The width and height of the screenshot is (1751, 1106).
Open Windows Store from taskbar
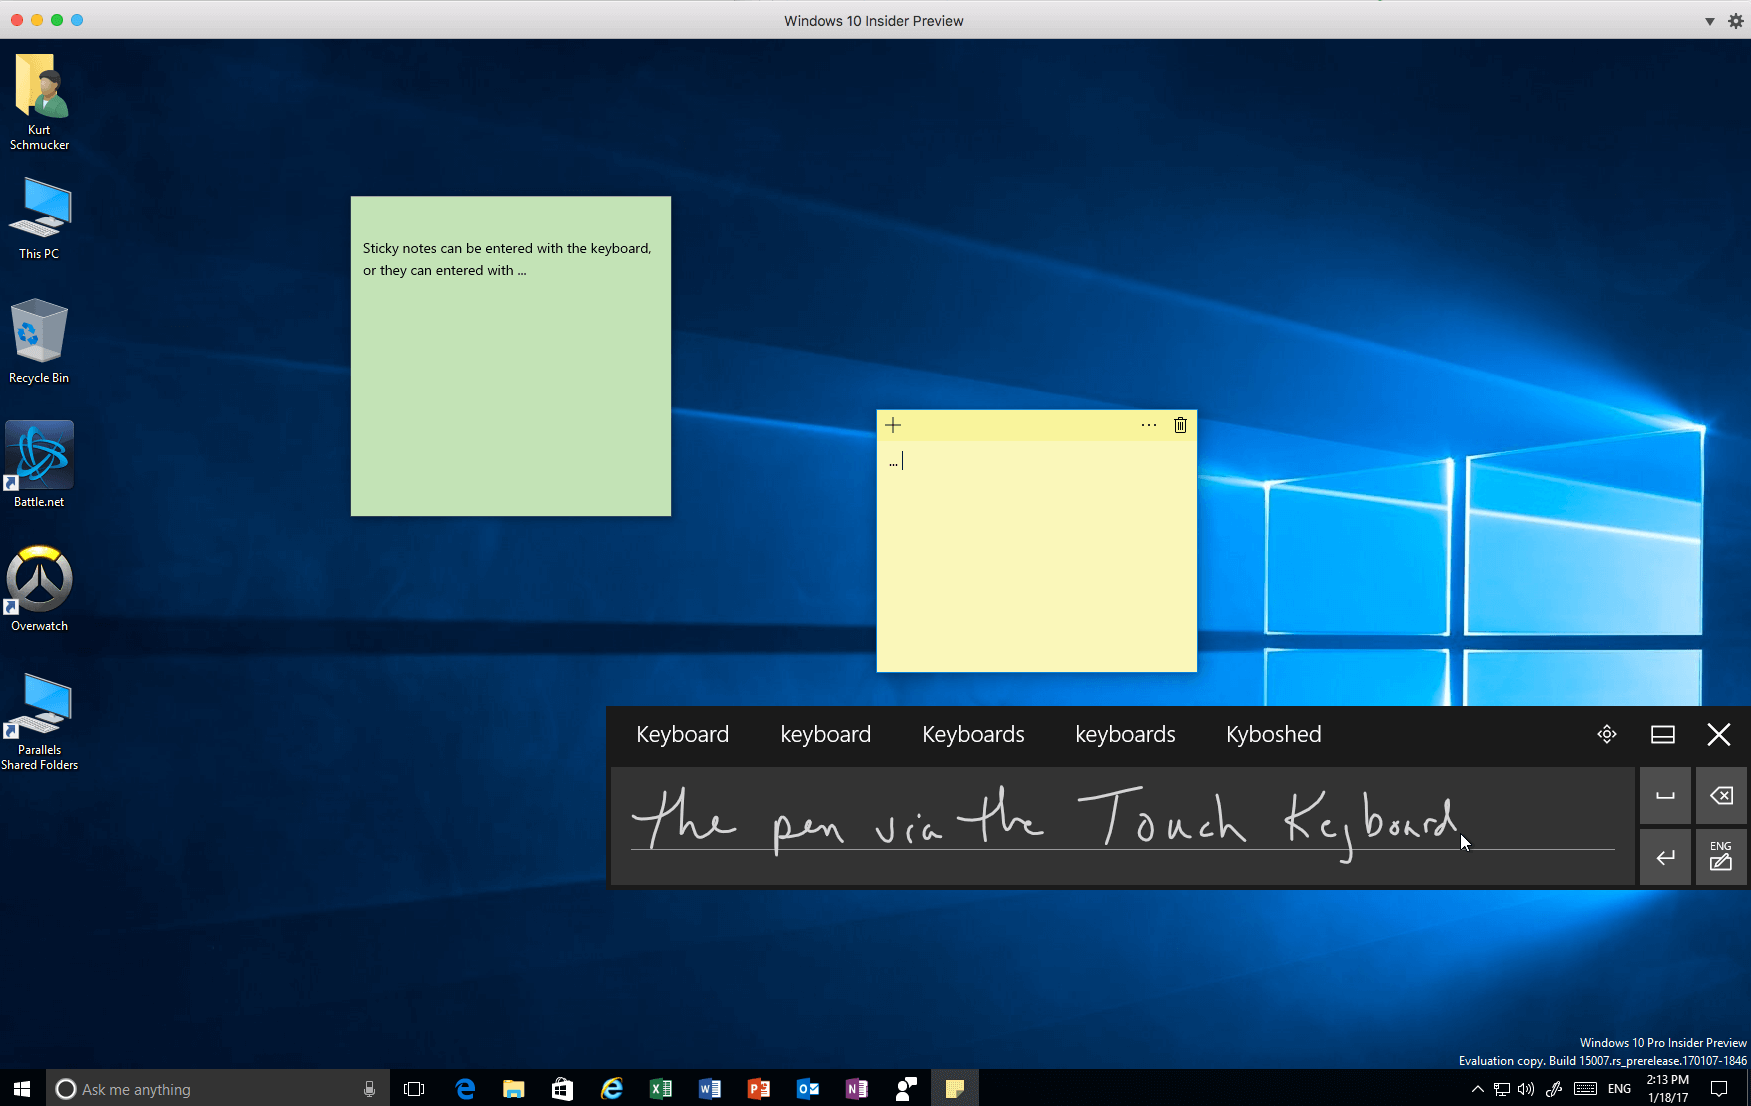click(x=562, y=1089)
